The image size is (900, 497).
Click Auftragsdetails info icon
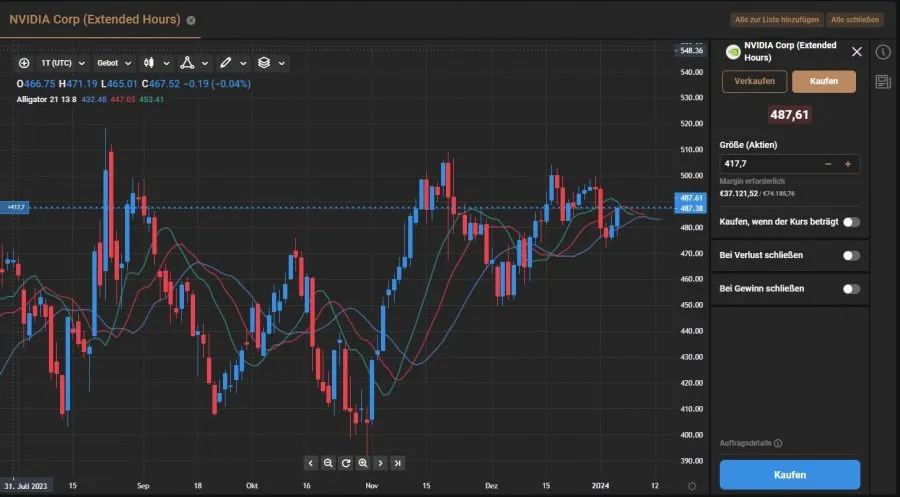778,443
